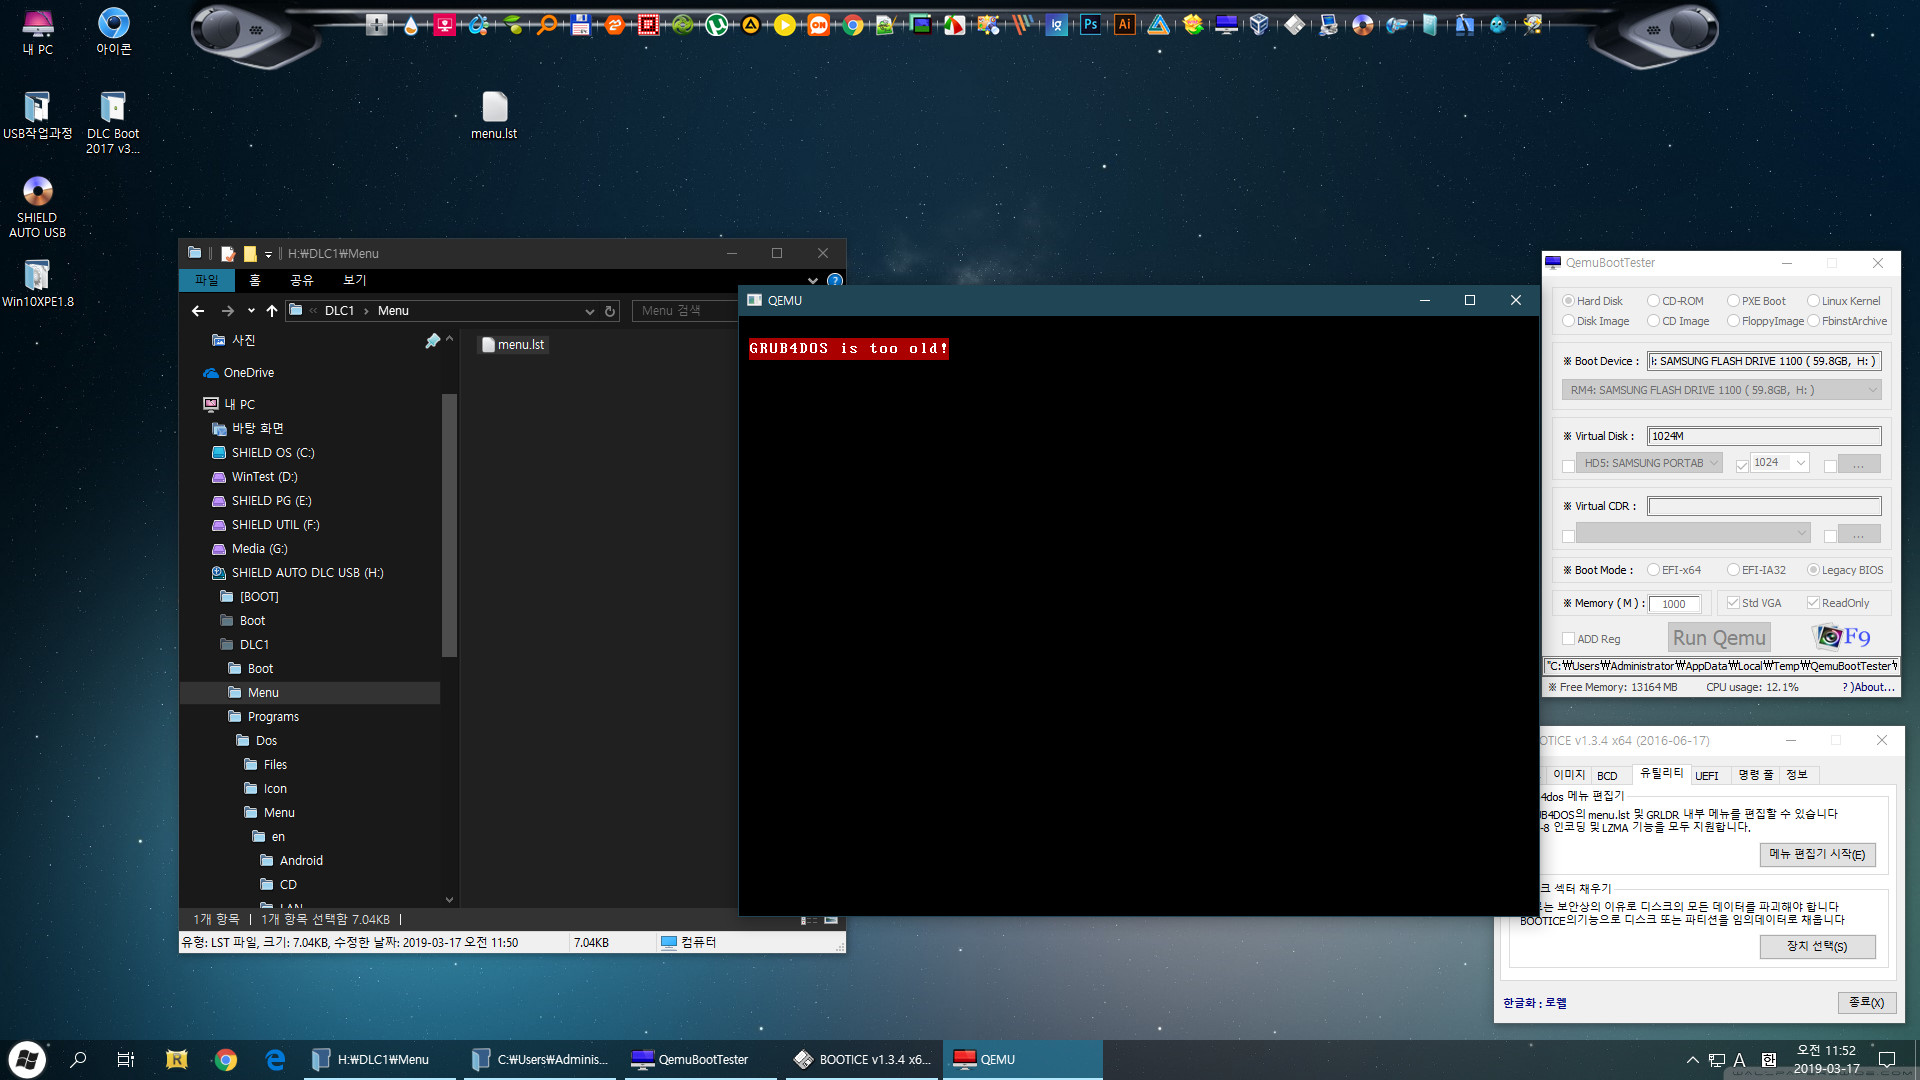Viewport: 1920px width, 1080px height.
Task: Click the yellow play-button icon in dock
Action: click(x=784, y=25)
